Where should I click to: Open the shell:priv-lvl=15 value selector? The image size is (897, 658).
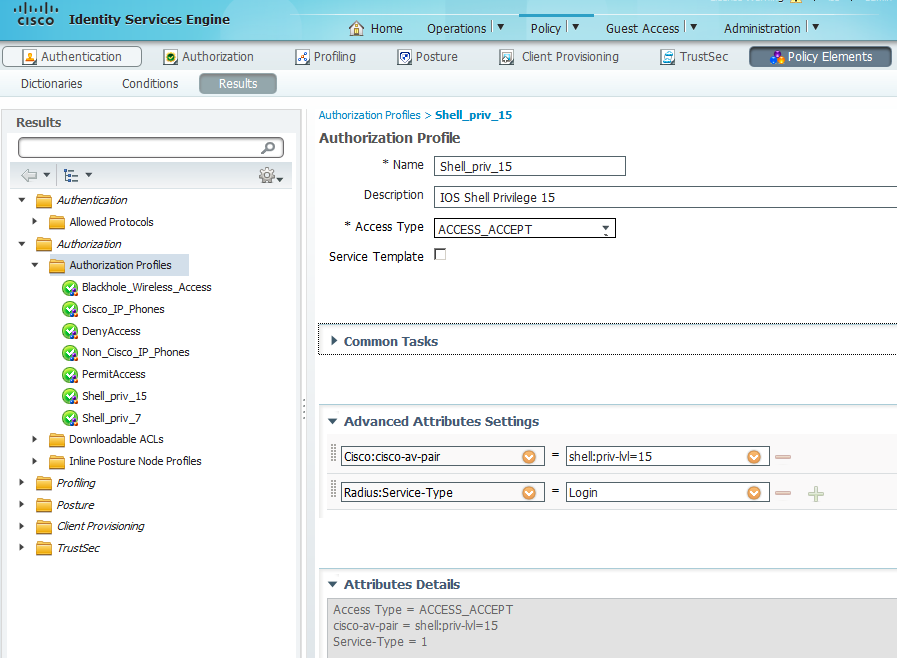point(754,457)
